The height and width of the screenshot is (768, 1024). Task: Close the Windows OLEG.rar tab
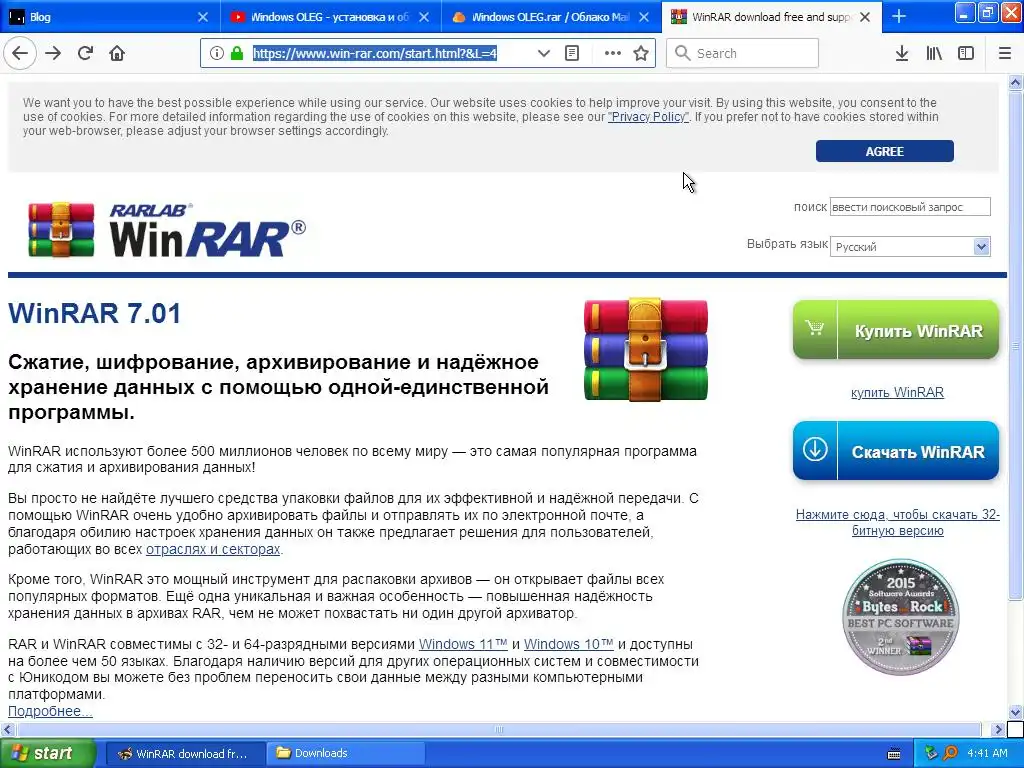(644, 17)
